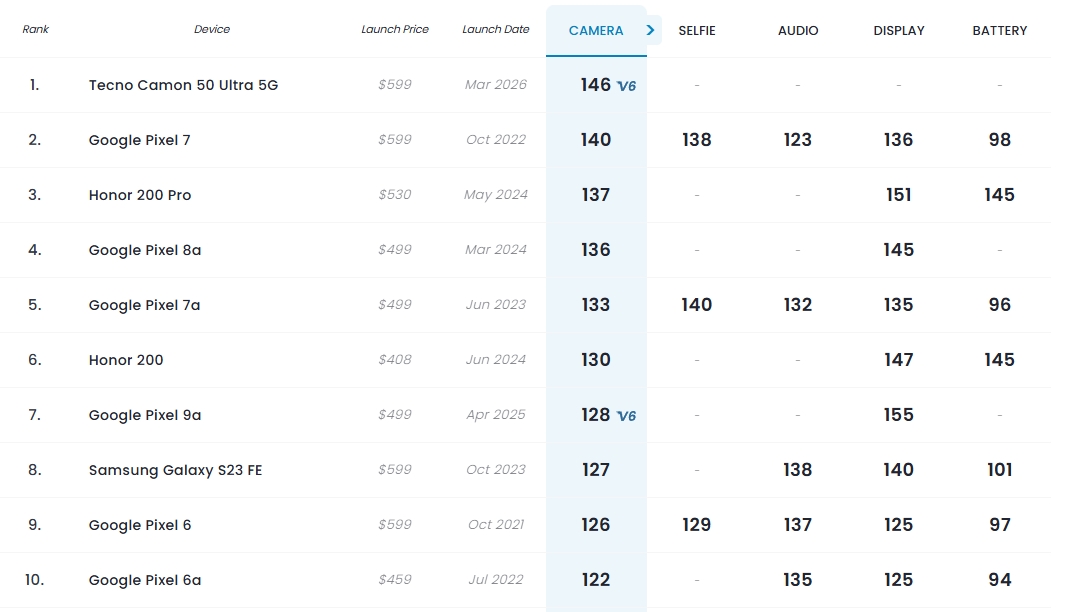
Task: Sort by Launch Price column header
Action: point(395,30)
